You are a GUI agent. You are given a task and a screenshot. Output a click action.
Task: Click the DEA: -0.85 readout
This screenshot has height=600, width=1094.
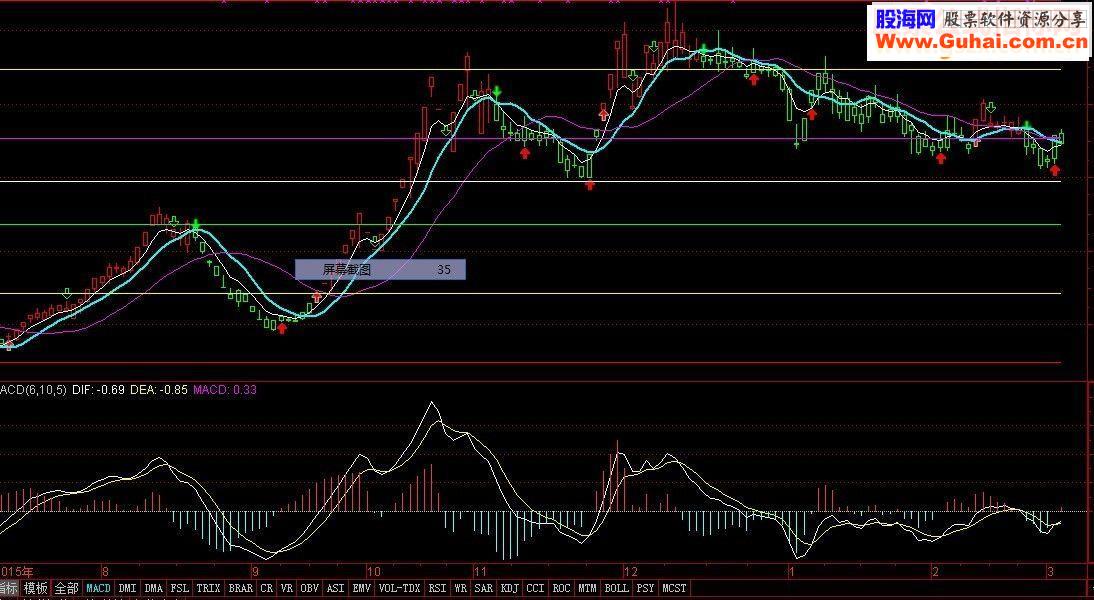(x=158, y=390)
